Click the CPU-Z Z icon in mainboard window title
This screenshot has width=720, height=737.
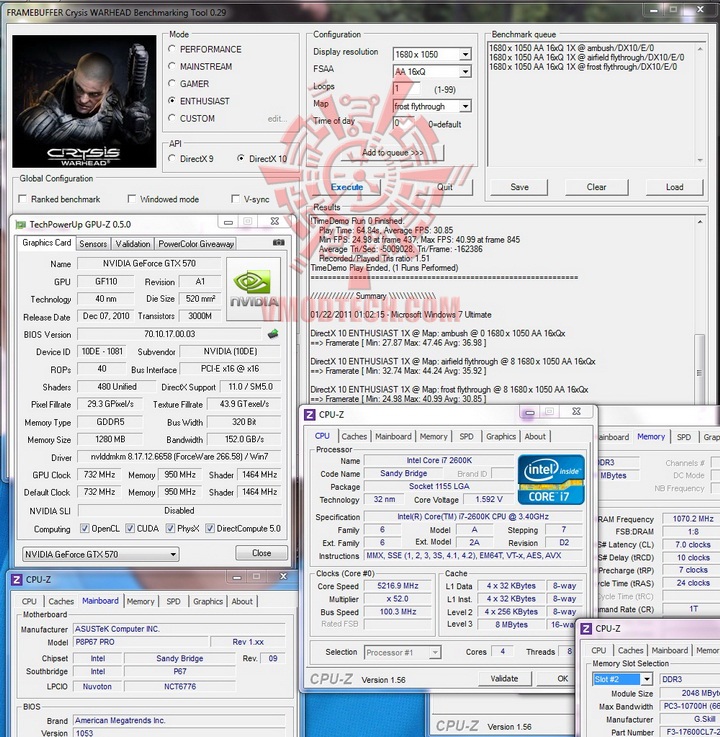coord(16,580)
